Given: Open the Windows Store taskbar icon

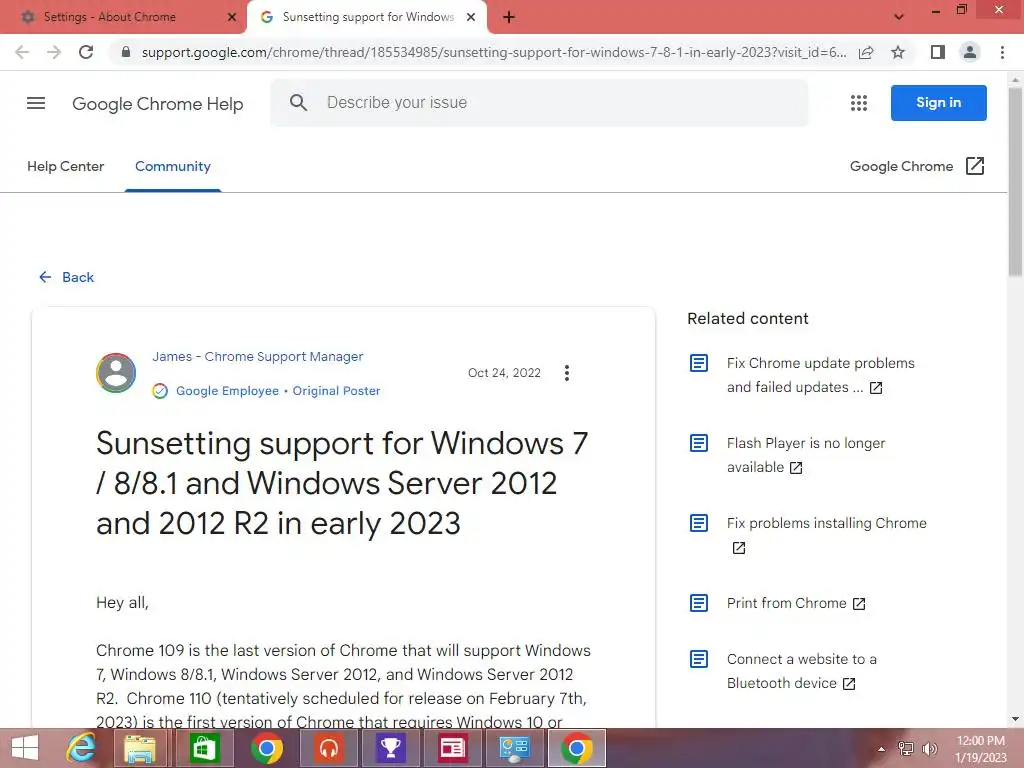Looking at the screenshot, I should 203,748.
